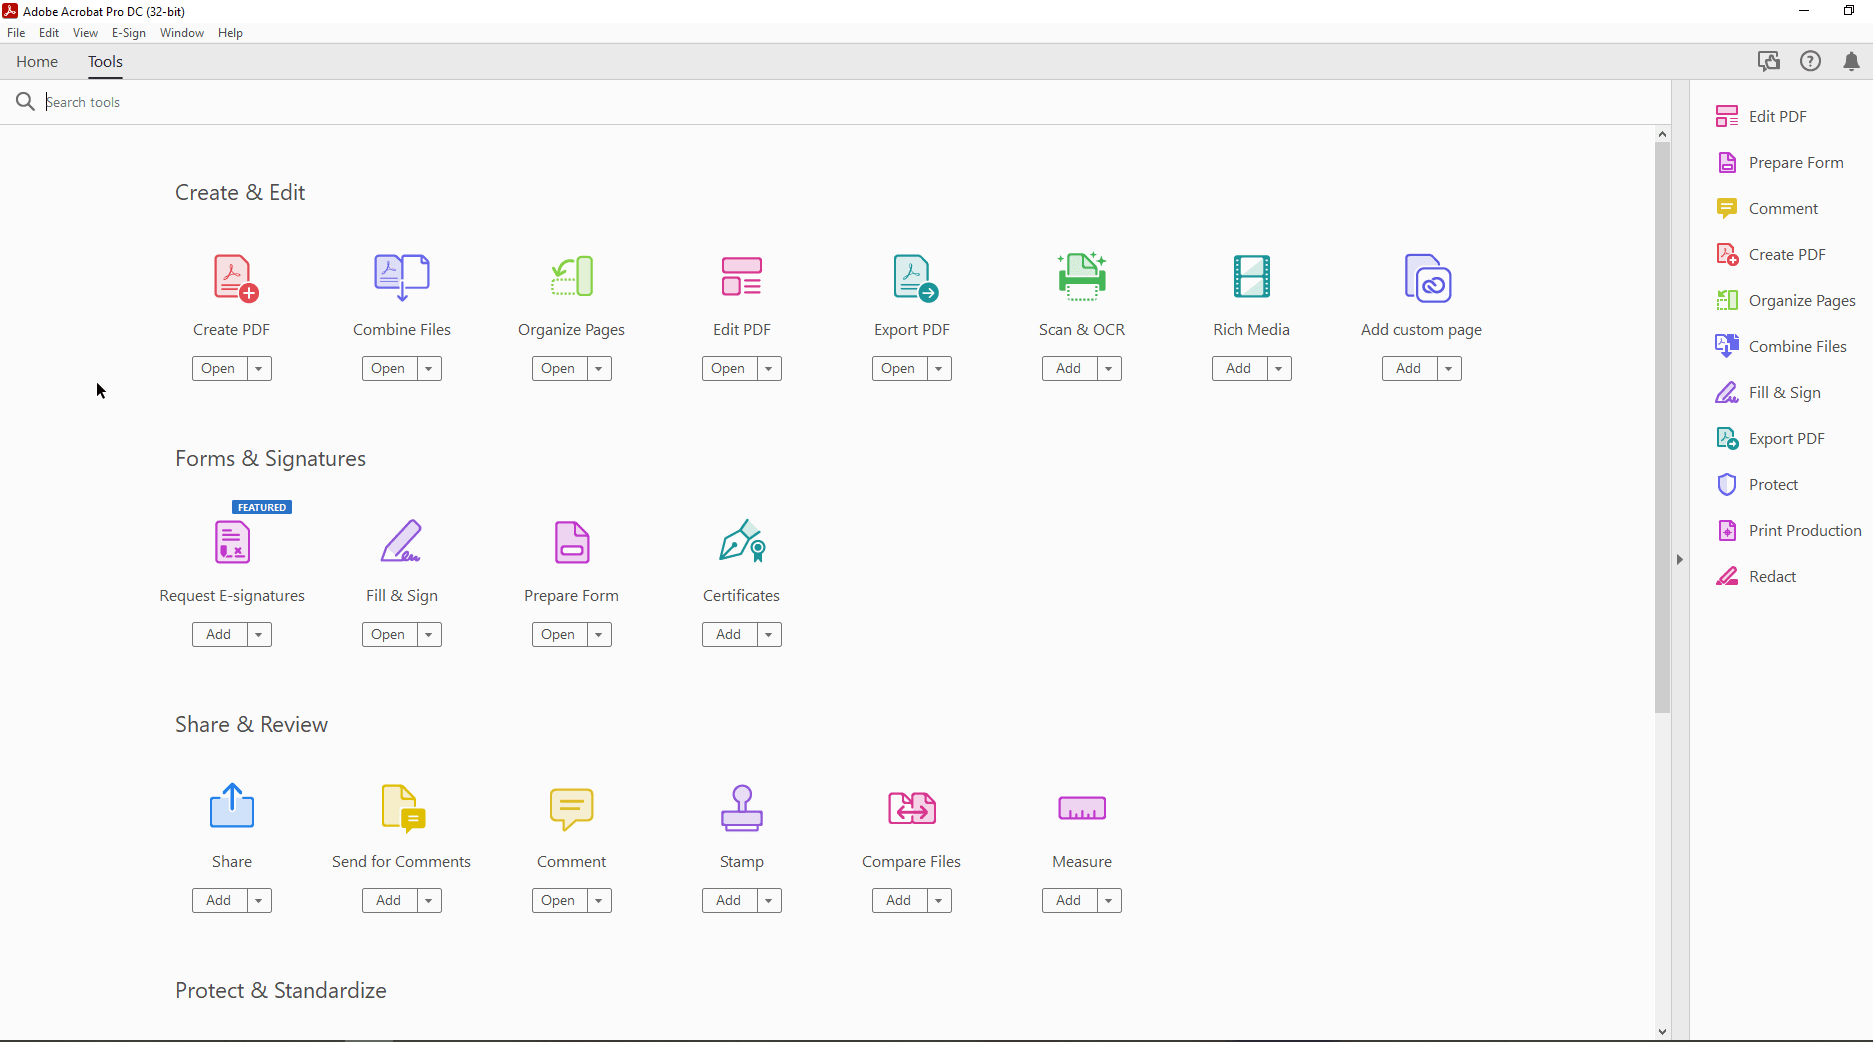1873x1042 pixels.
Task: Expand the Add dropdown under Rich Media
Action: pos(1277,368)
